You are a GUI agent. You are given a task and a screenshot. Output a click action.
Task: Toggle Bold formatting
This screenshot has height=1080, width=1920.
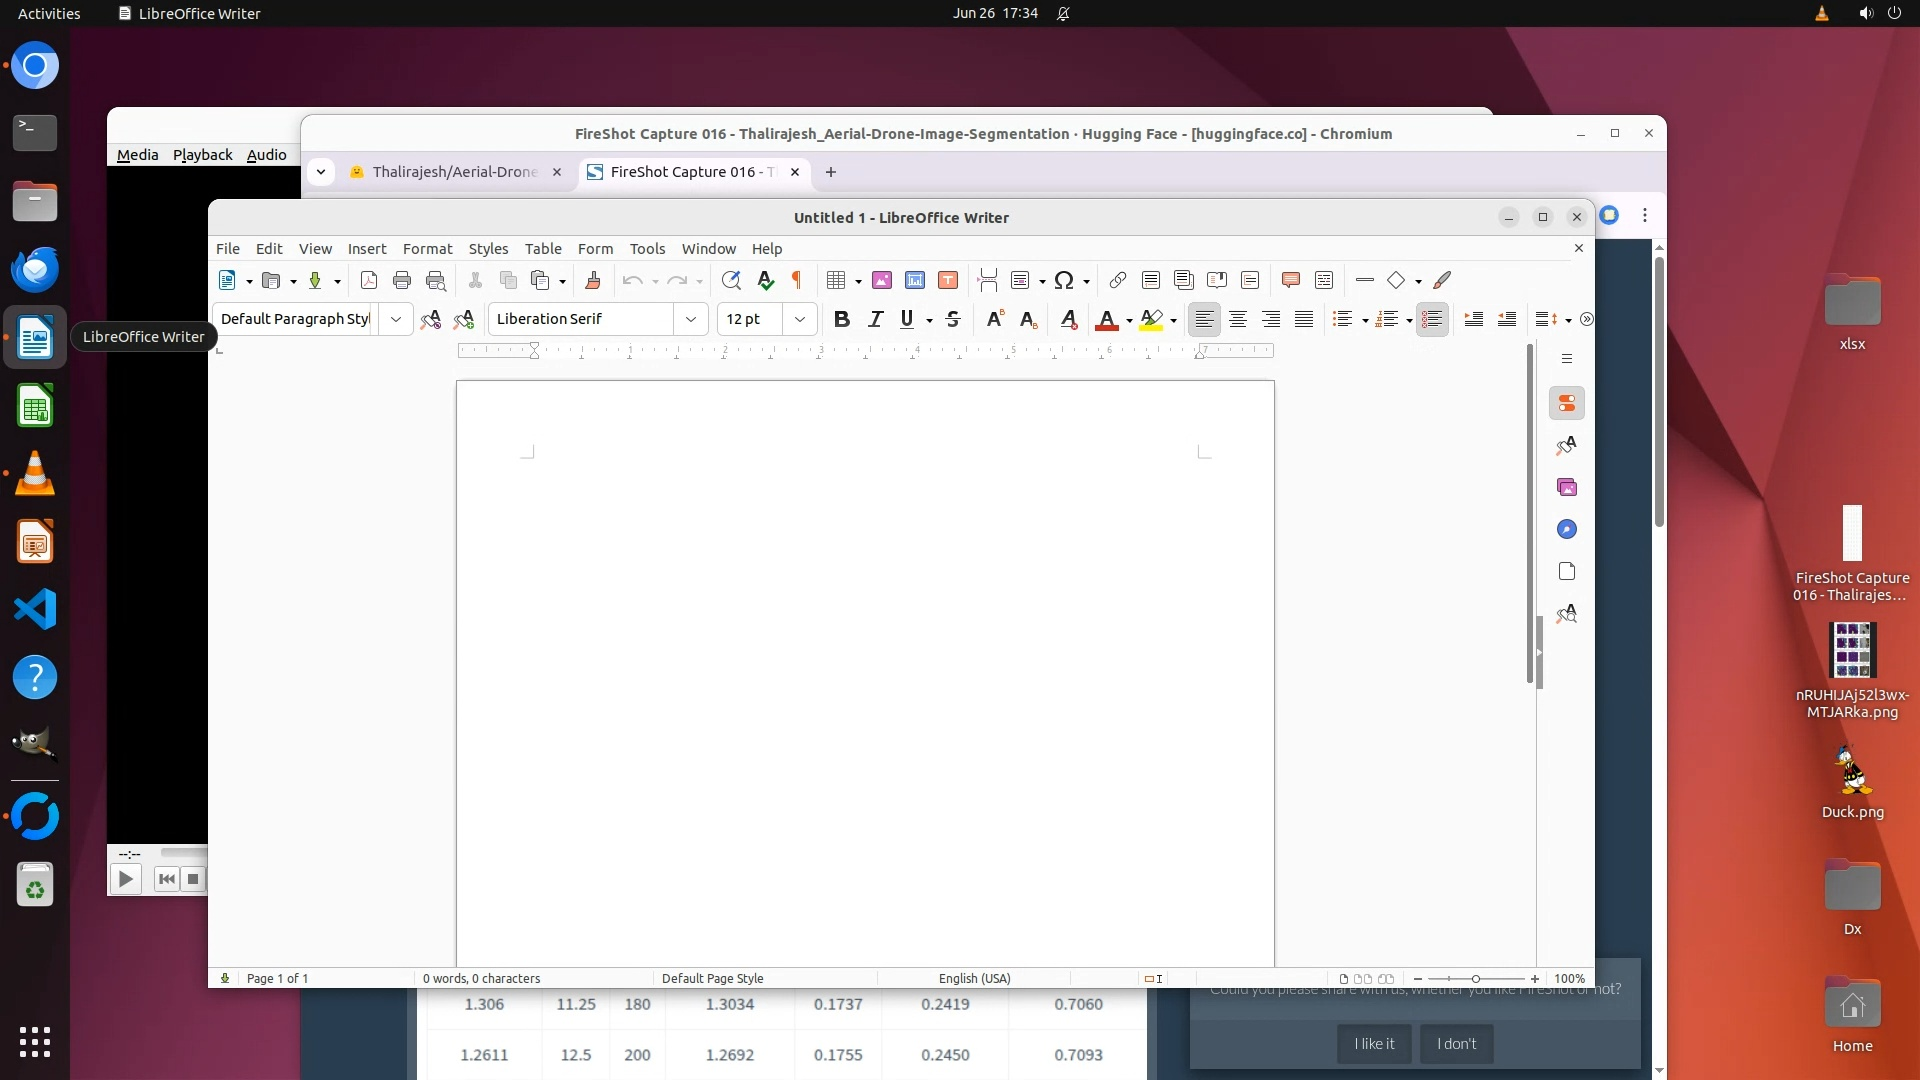(x=841, y=319)
